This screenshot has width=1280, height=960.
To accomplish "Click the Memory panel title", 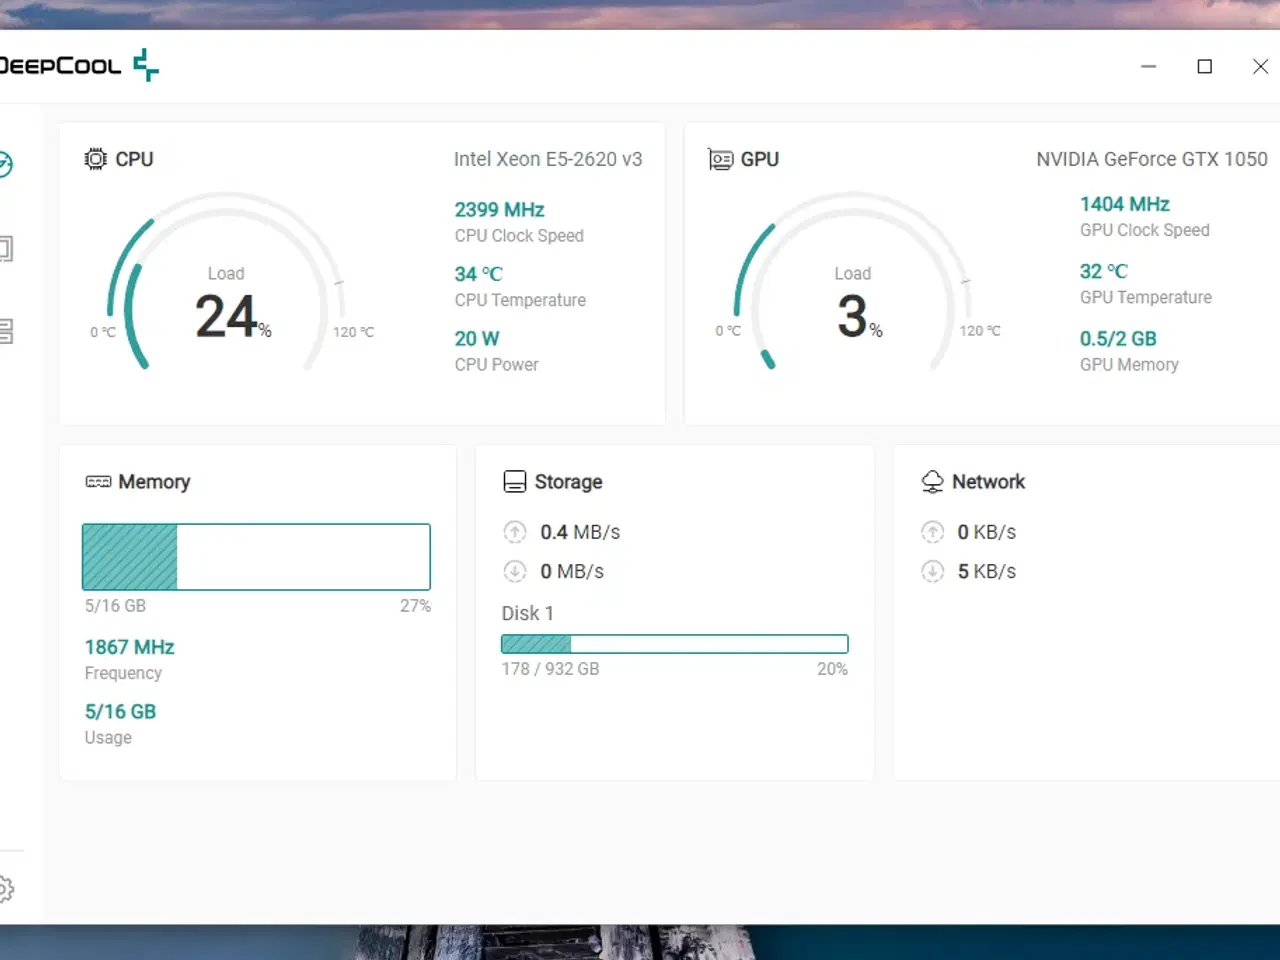I will tap(154, 482).
